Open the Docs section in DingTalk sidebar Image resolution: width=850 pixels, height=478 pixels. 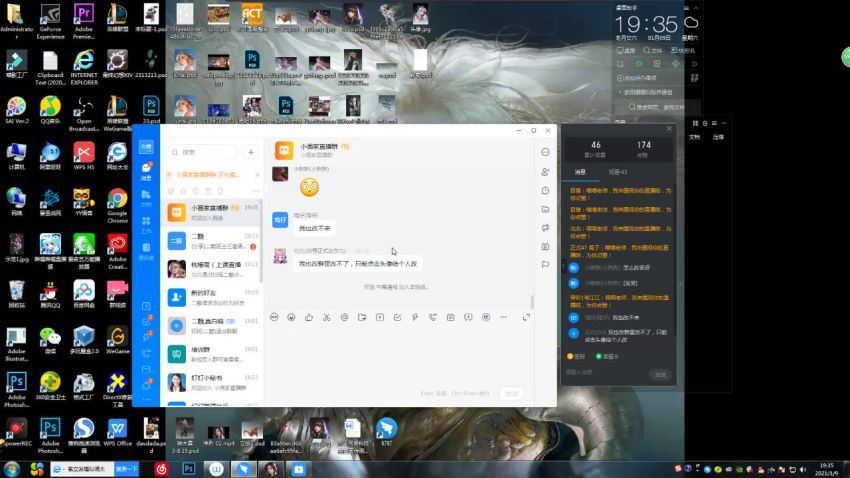pyautogui.click(x=146, y=198)
